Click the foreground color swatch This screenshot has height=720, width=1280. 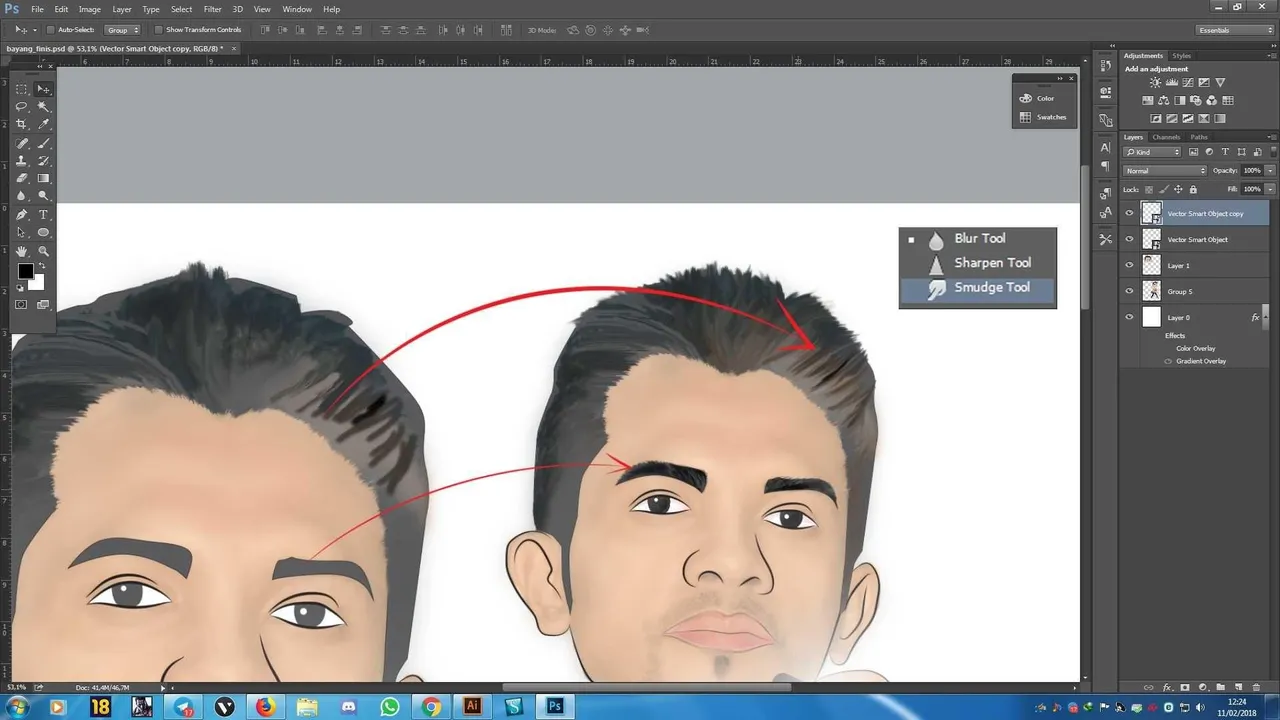point(25,272)
